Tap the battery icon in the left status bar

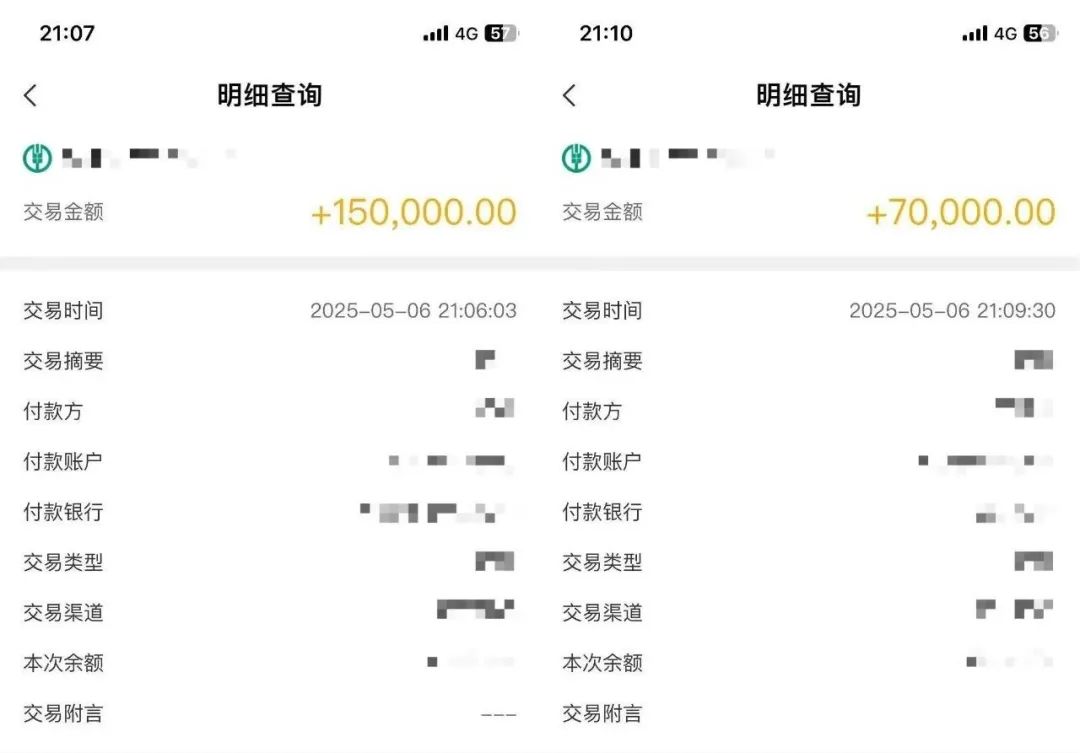(501, 33)
